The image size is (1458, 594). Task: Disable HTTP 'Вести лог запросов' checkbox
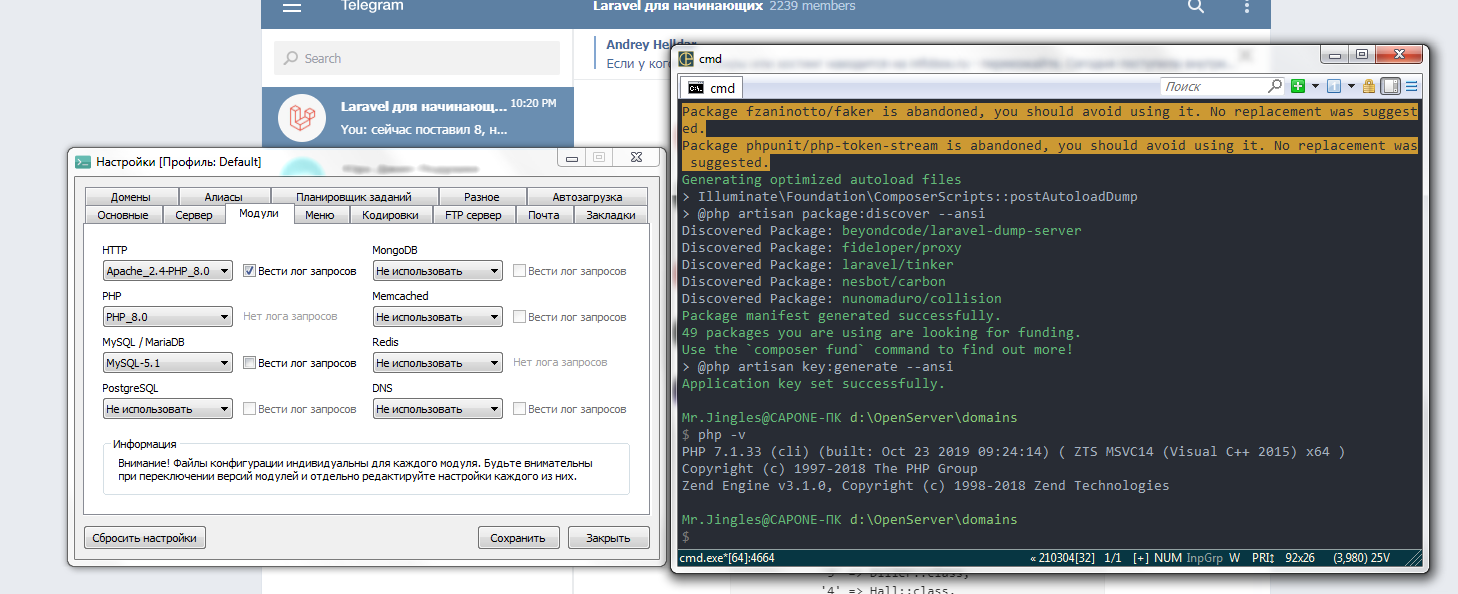point(251,271)
